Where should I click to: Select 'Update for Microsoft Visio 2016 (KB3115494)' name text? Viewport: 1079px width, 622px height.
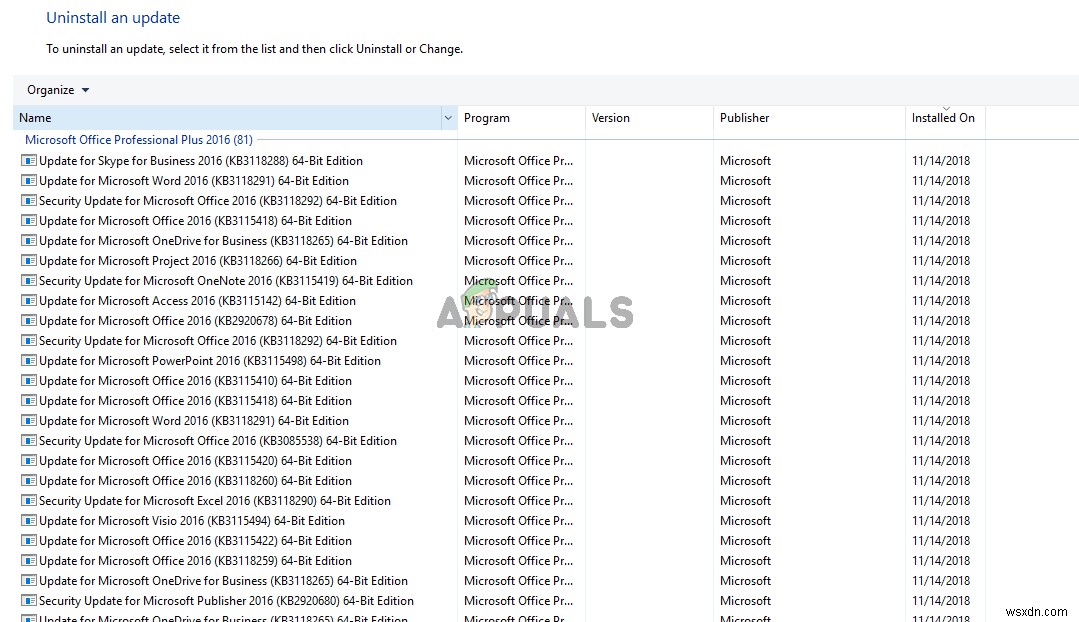pos(192,520)
